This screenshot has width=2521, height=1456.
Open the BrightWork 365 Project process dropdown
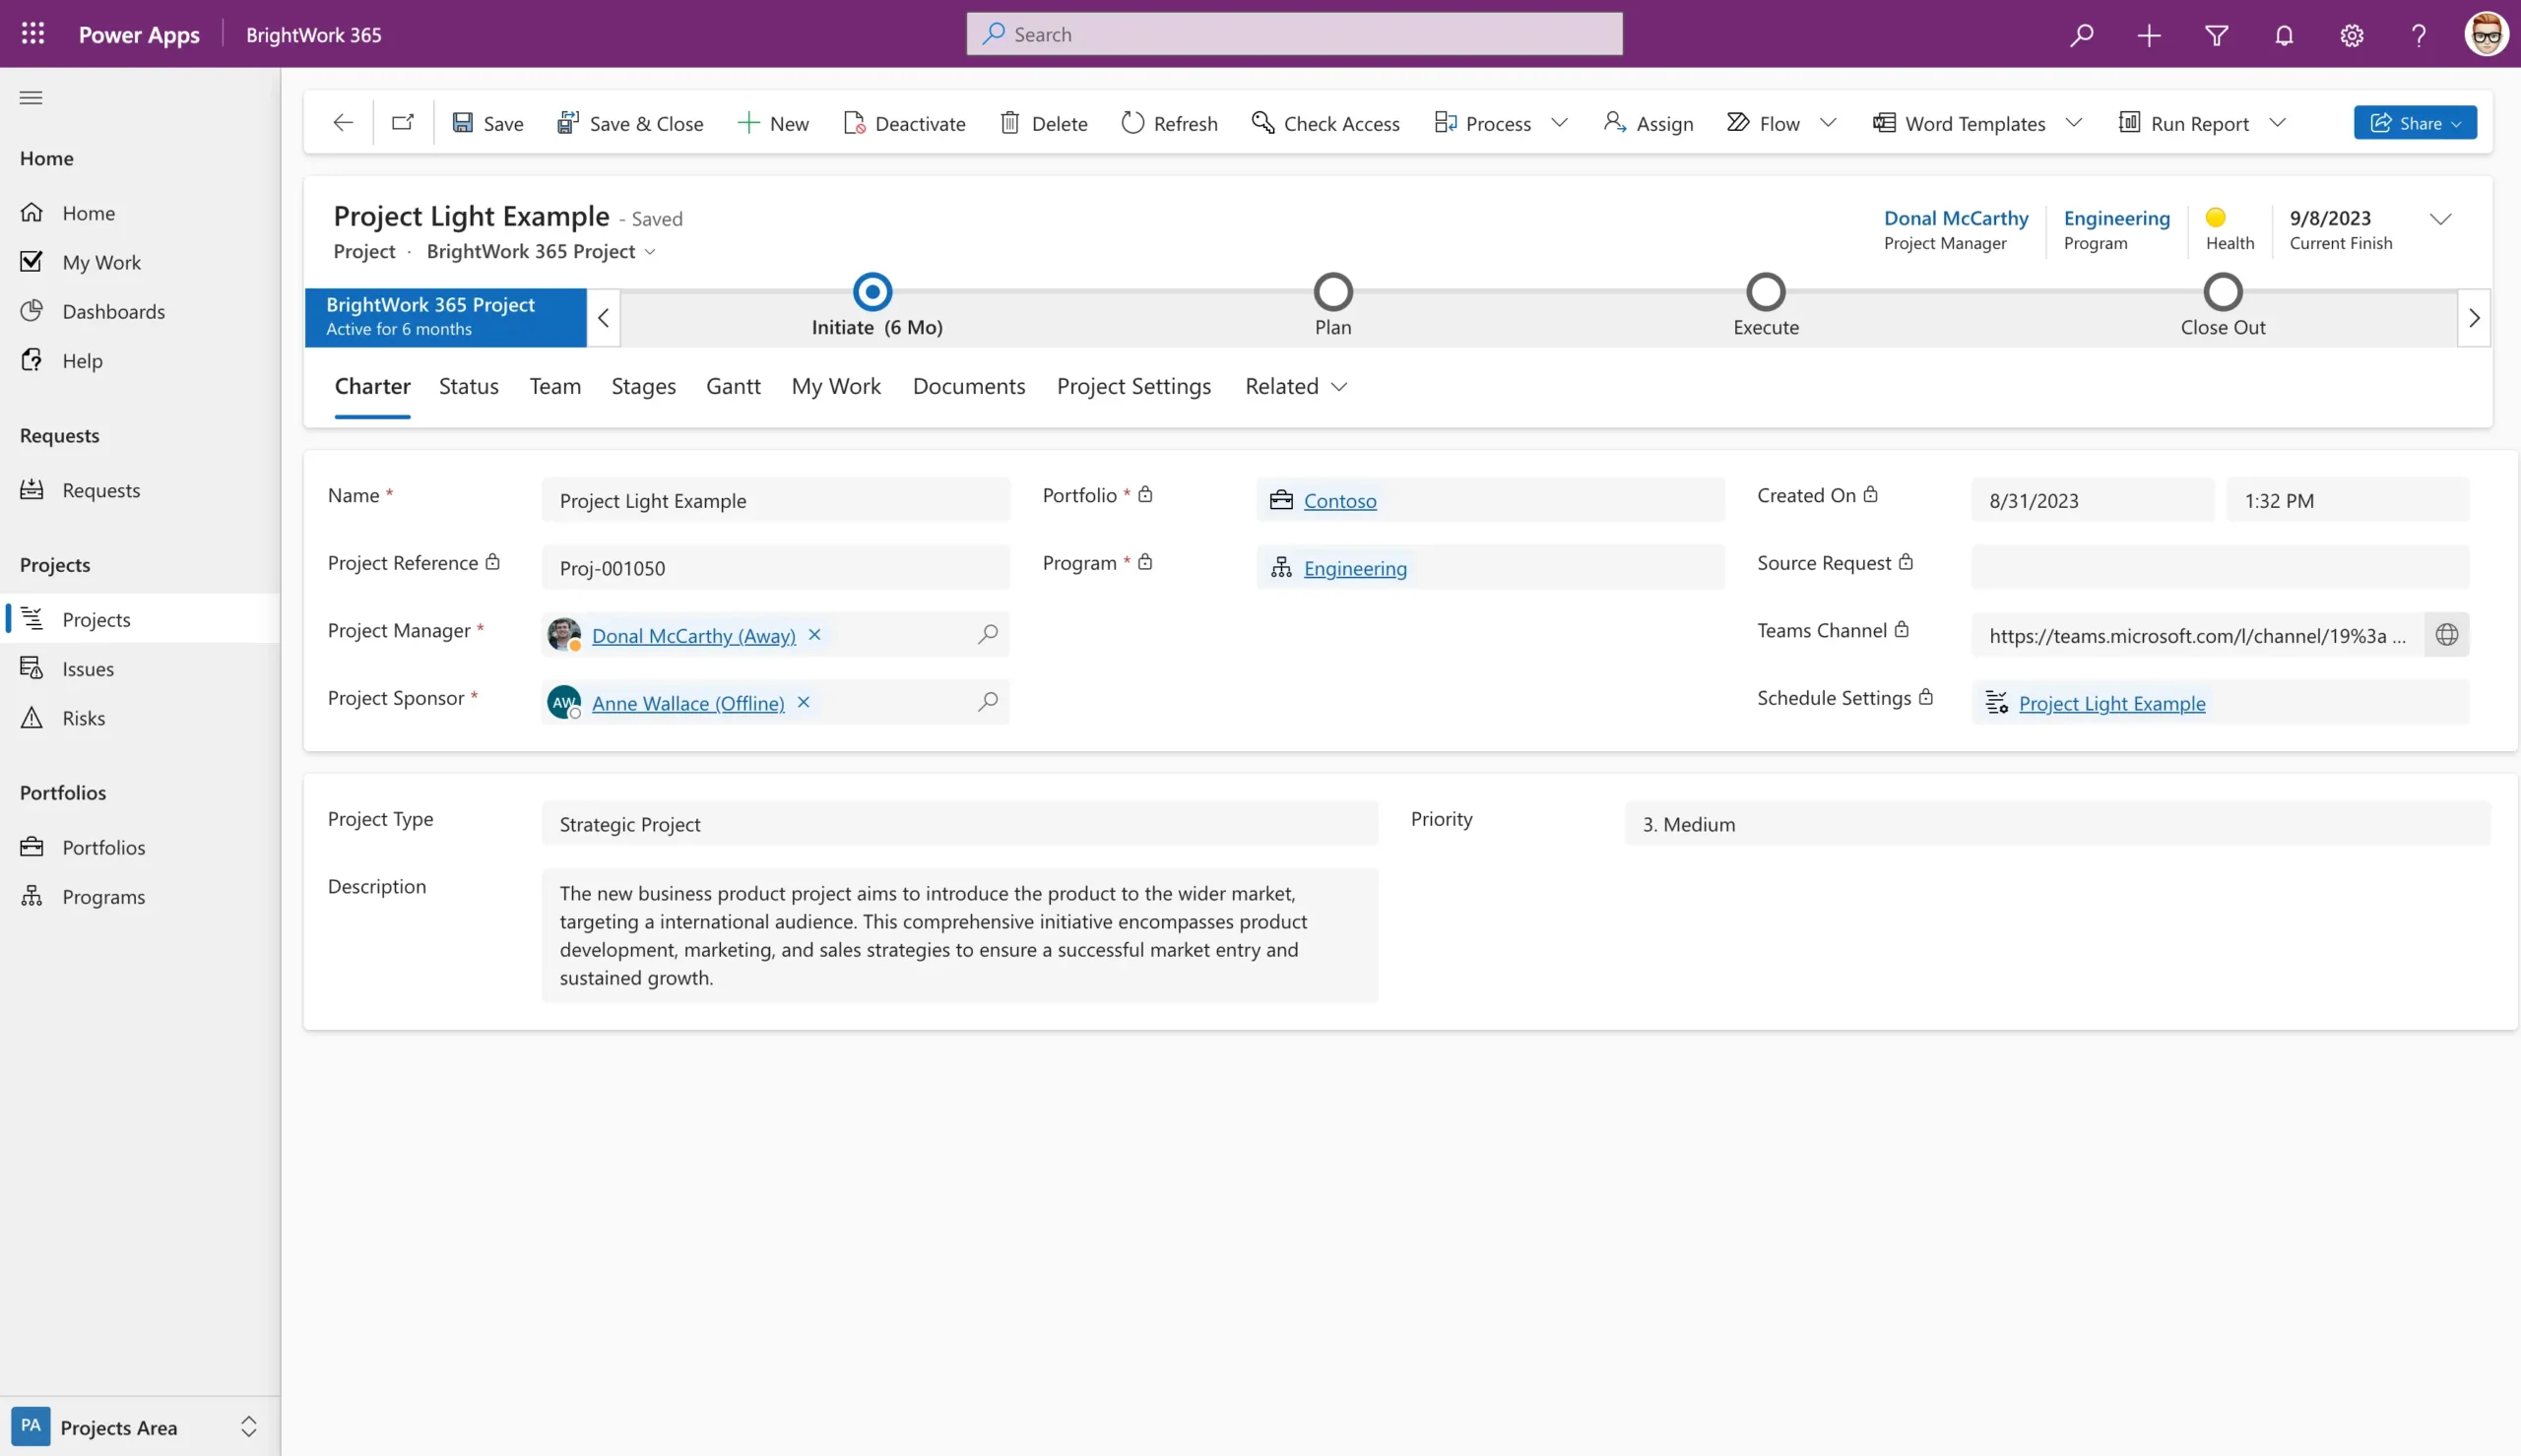point(651,252)
